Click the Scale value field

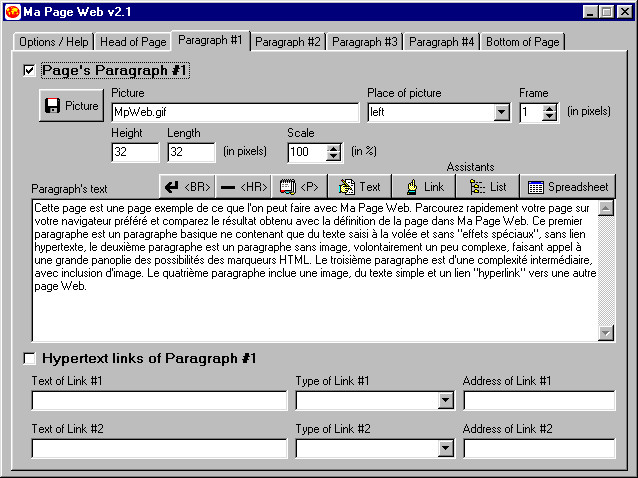point(307,153)
